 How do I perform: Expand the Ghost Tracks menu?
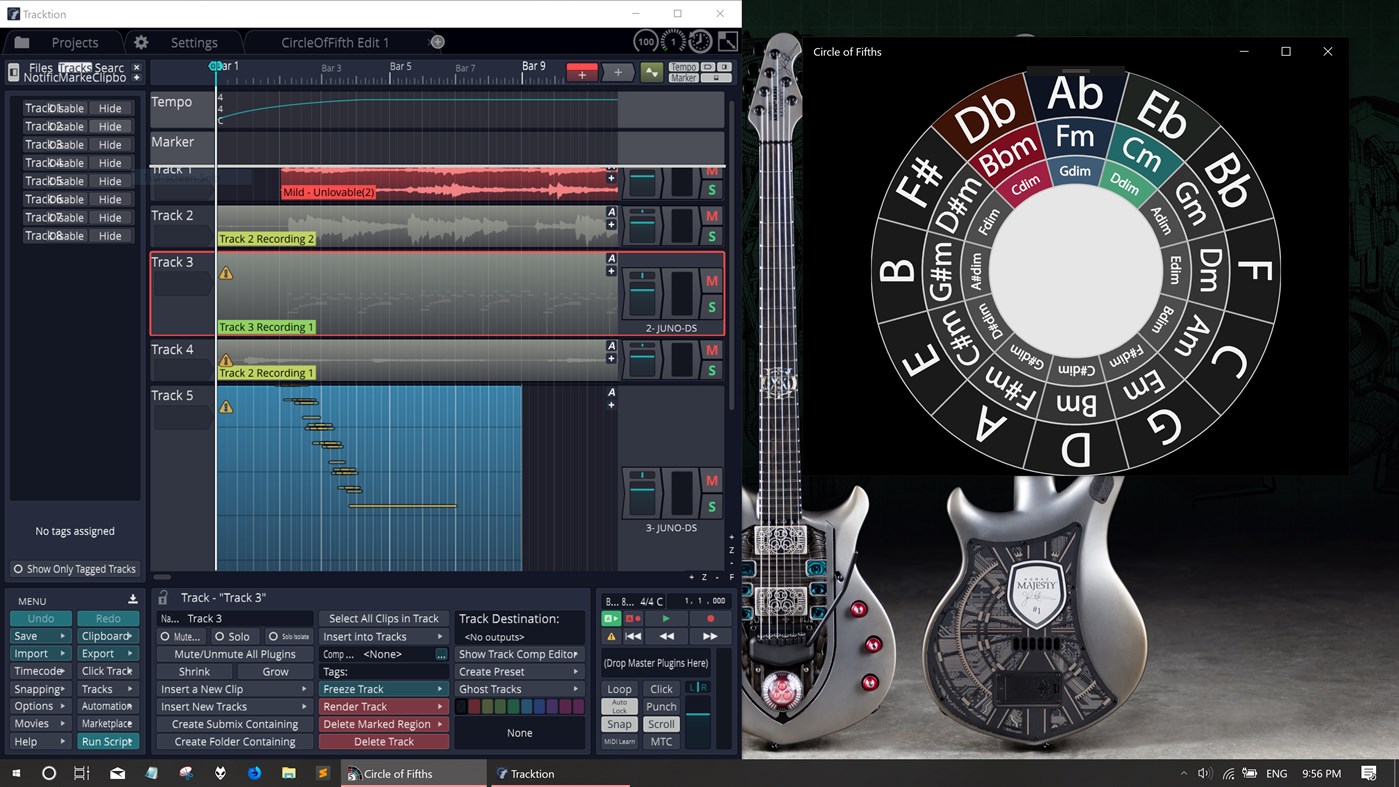[x=520, y=689]
